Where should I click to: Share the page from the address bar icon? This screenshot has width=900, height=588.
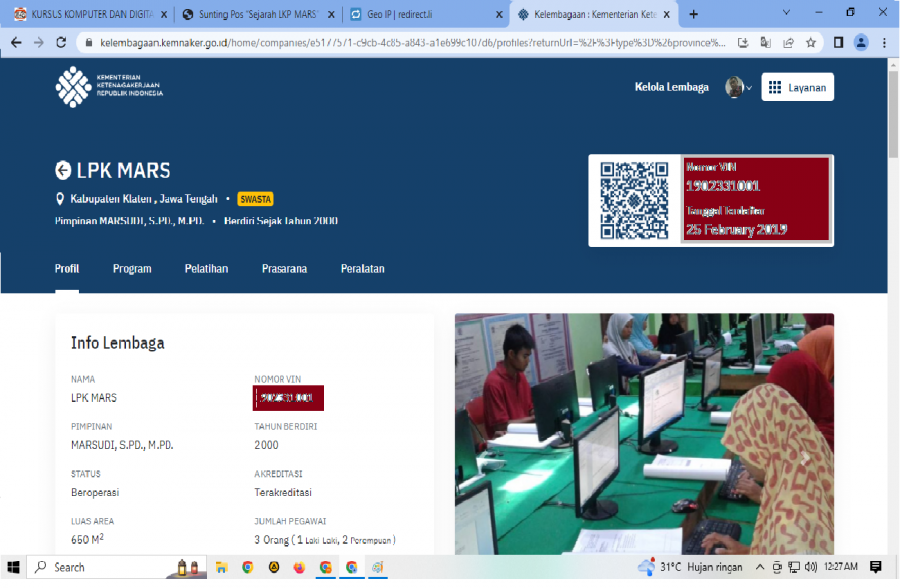[x=788, y=44]
